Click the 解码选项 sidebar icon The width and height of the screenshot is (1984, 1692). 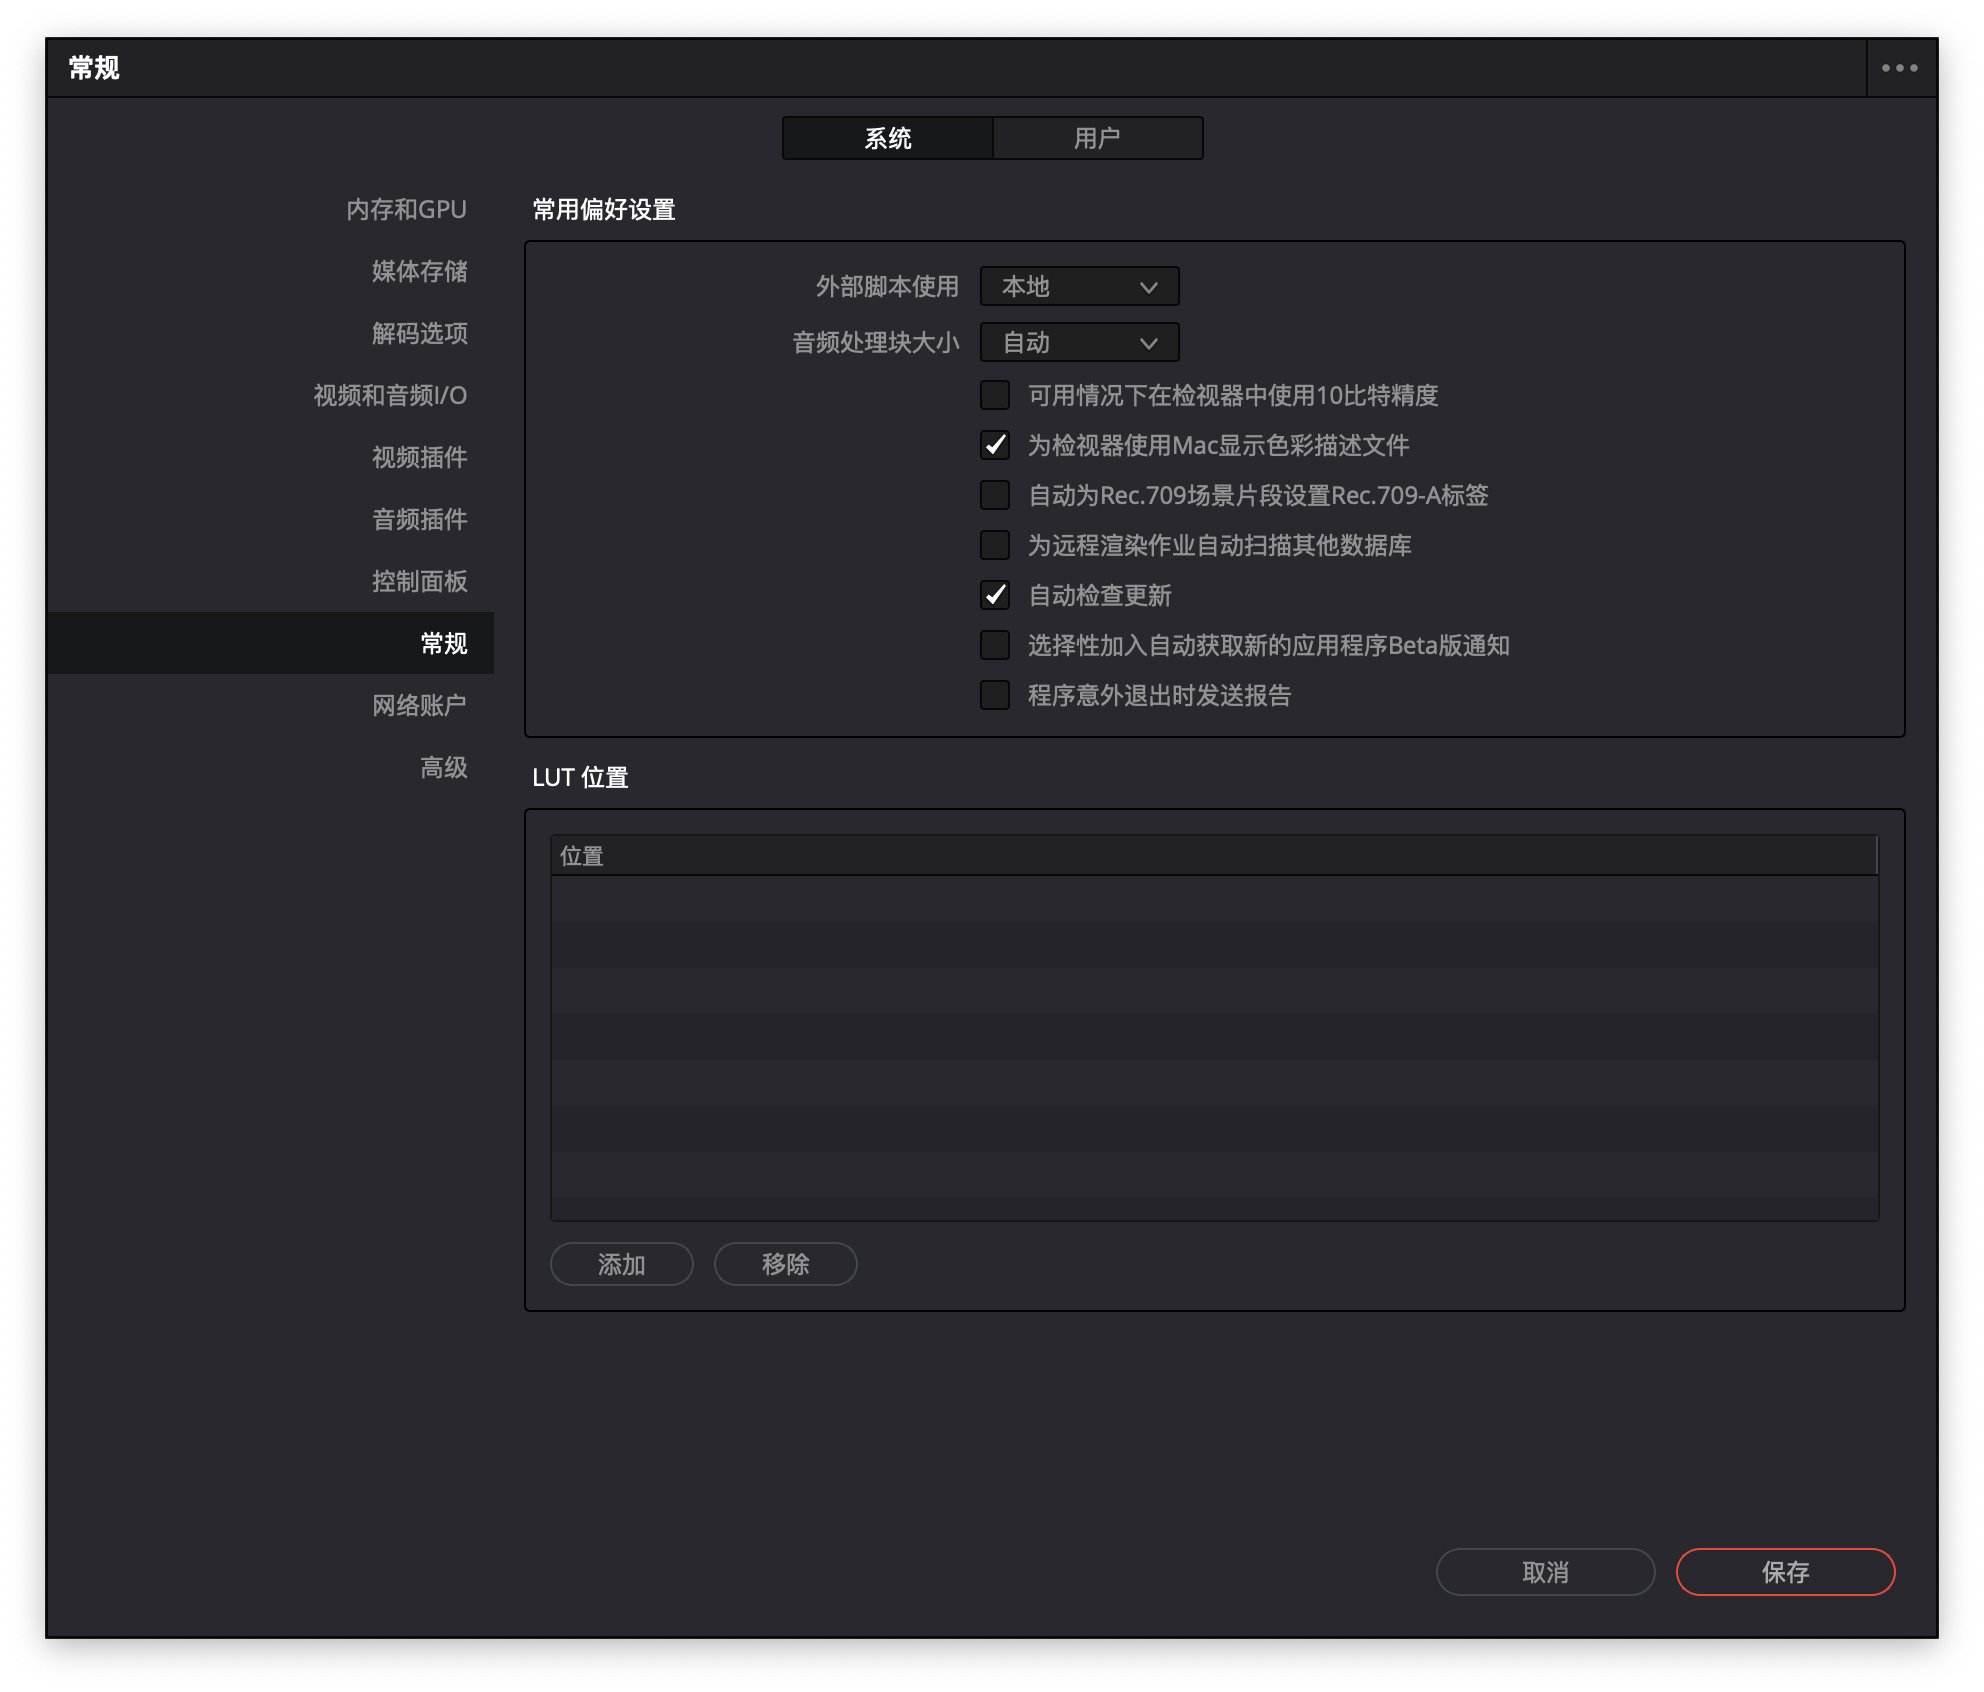click(416, 331)
